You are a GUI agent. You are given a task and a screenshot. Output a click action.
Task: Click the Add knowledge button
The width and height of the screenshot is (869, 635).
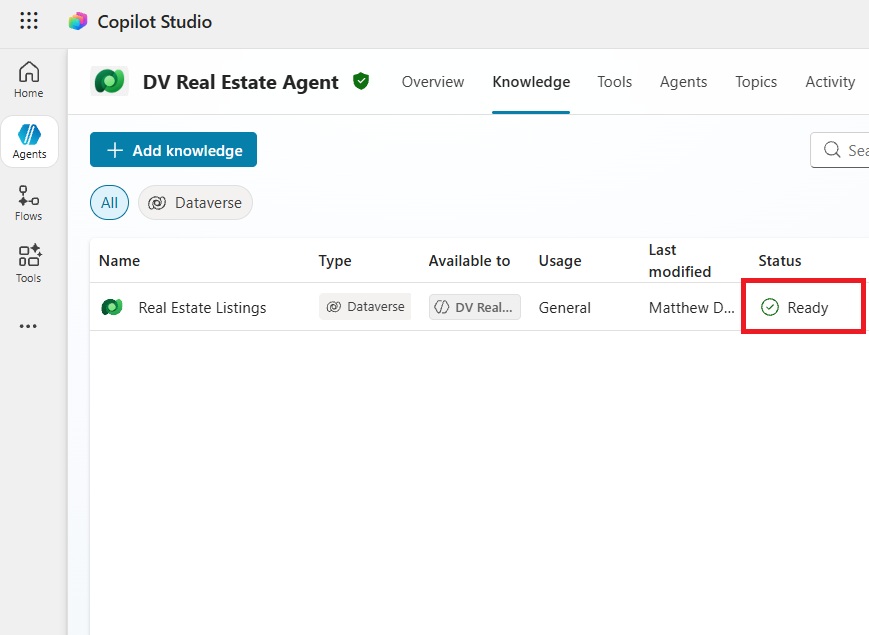click(173, 150)
